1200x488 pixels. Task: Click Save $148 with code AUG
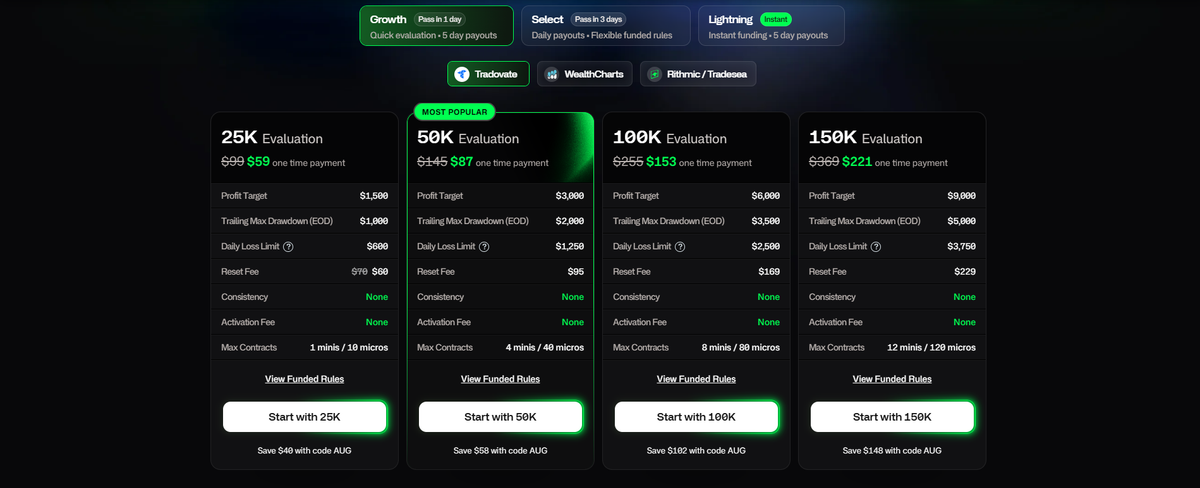coord(892,451)
